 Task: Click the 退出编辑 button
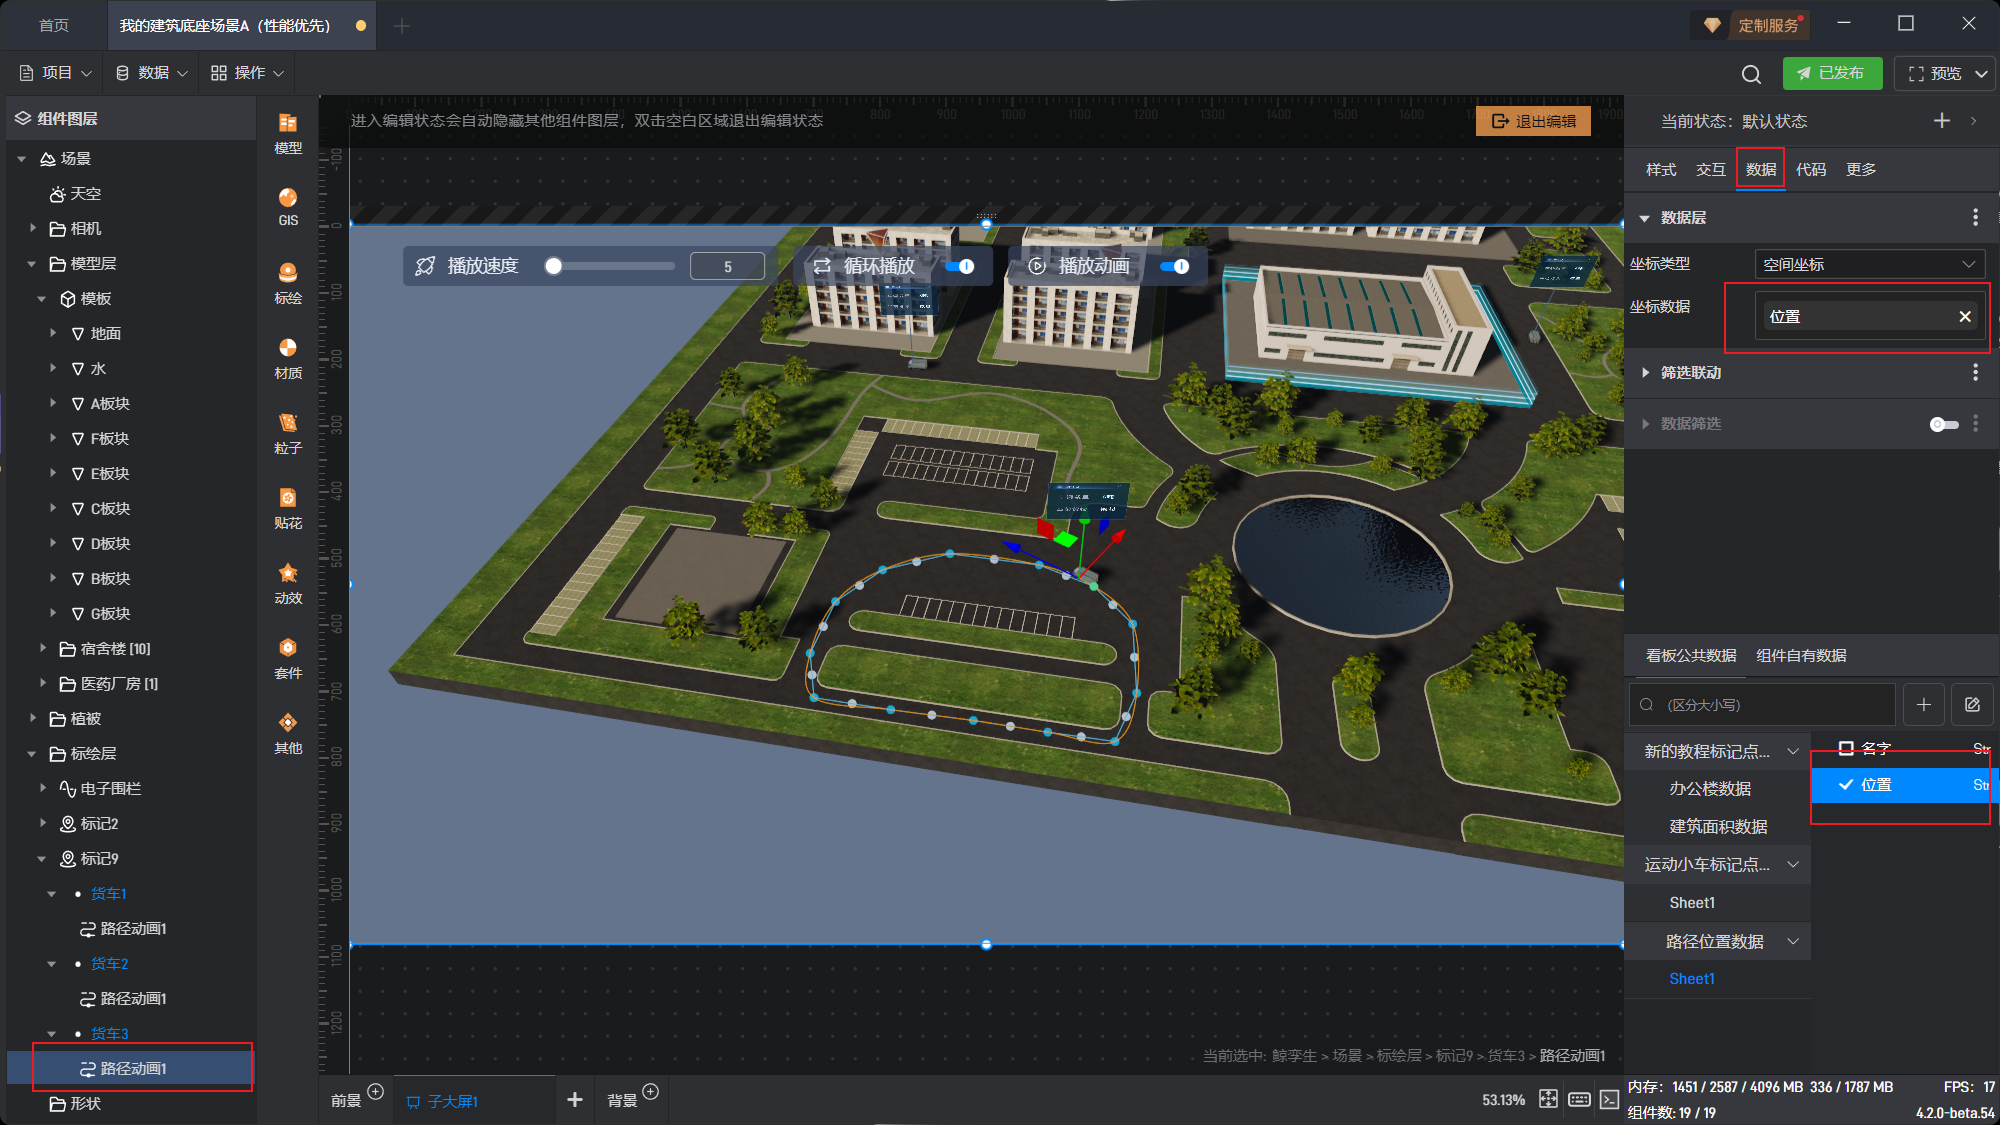tap(1533, 121)
